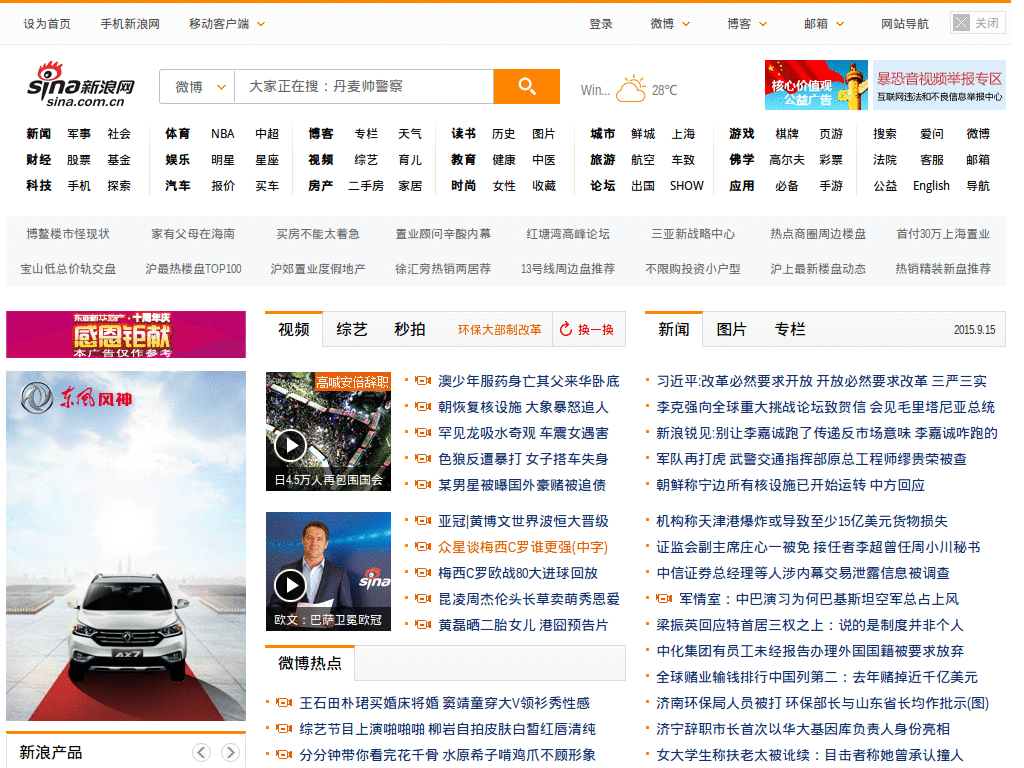The image size is (1024, 768).
Task: Open 梁振英回应特首 news headline
Action: 810,625
